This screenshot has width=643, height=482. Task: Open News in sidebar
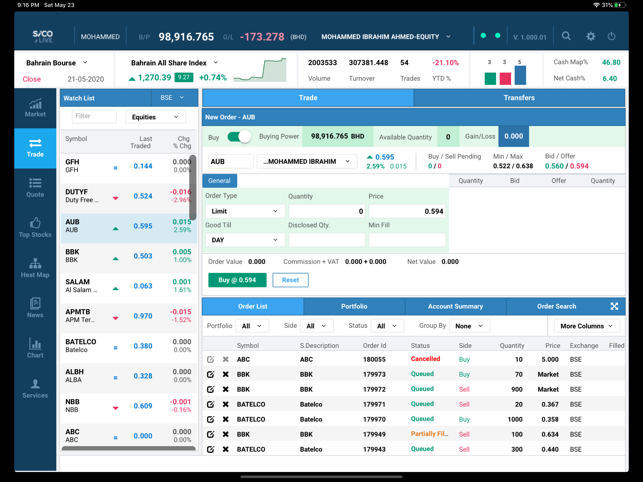point(35,308)
